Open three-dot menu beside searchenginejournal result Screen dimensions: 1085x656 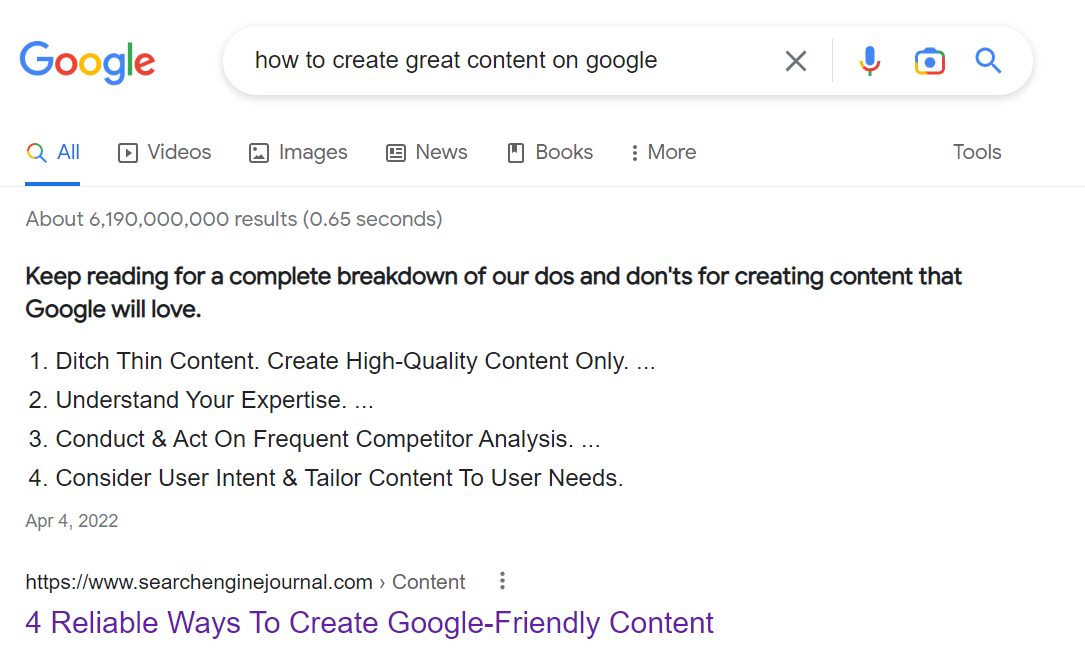[x=502, y=581]
